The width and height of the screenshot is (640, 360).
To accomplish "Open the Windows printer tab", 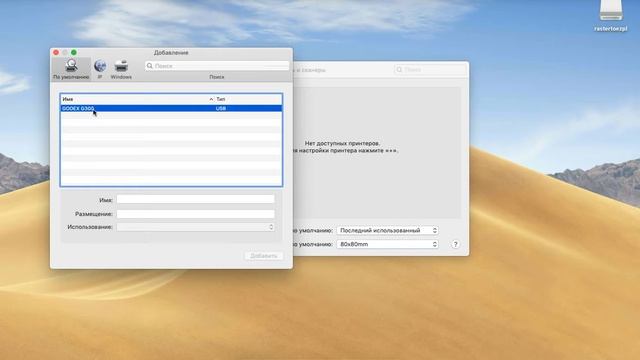I will coord(121,69).
